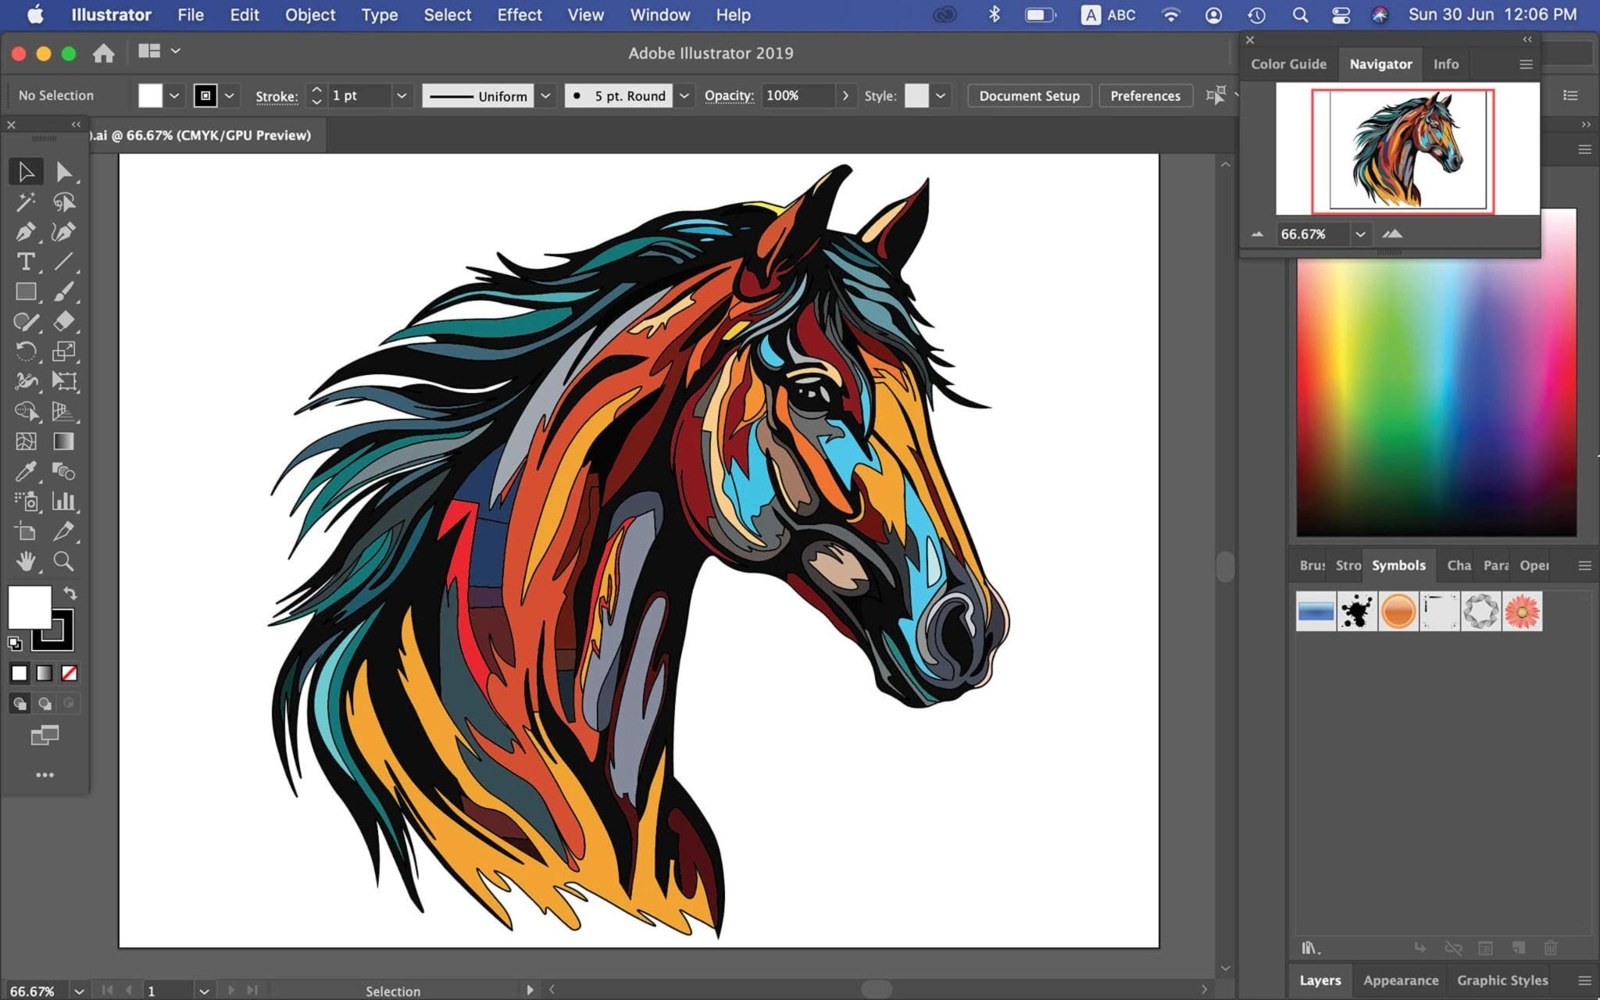Select the Curvature tool
Viewport: 1600px width, 1000px height.
coord(64,232)
